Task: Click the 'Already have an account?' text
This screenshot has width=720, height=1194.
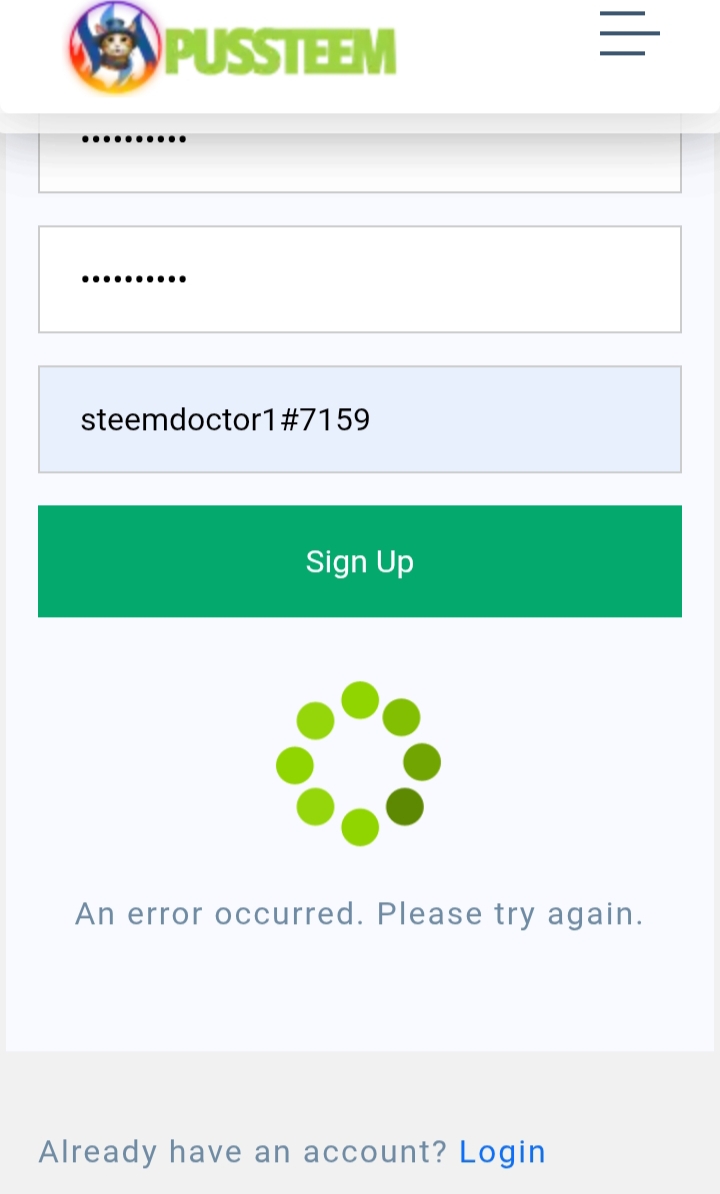Action: tap(243, 1152)
